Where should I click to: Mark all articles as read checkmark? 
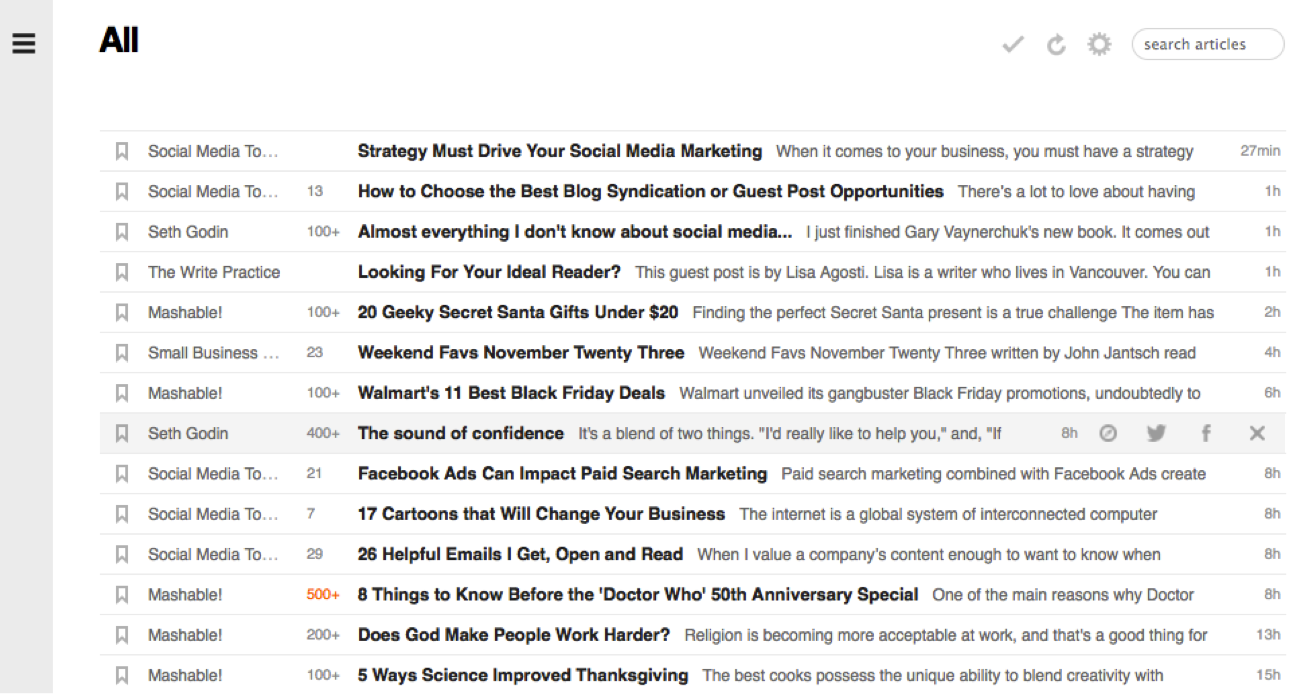click(x=1013, y=45)
